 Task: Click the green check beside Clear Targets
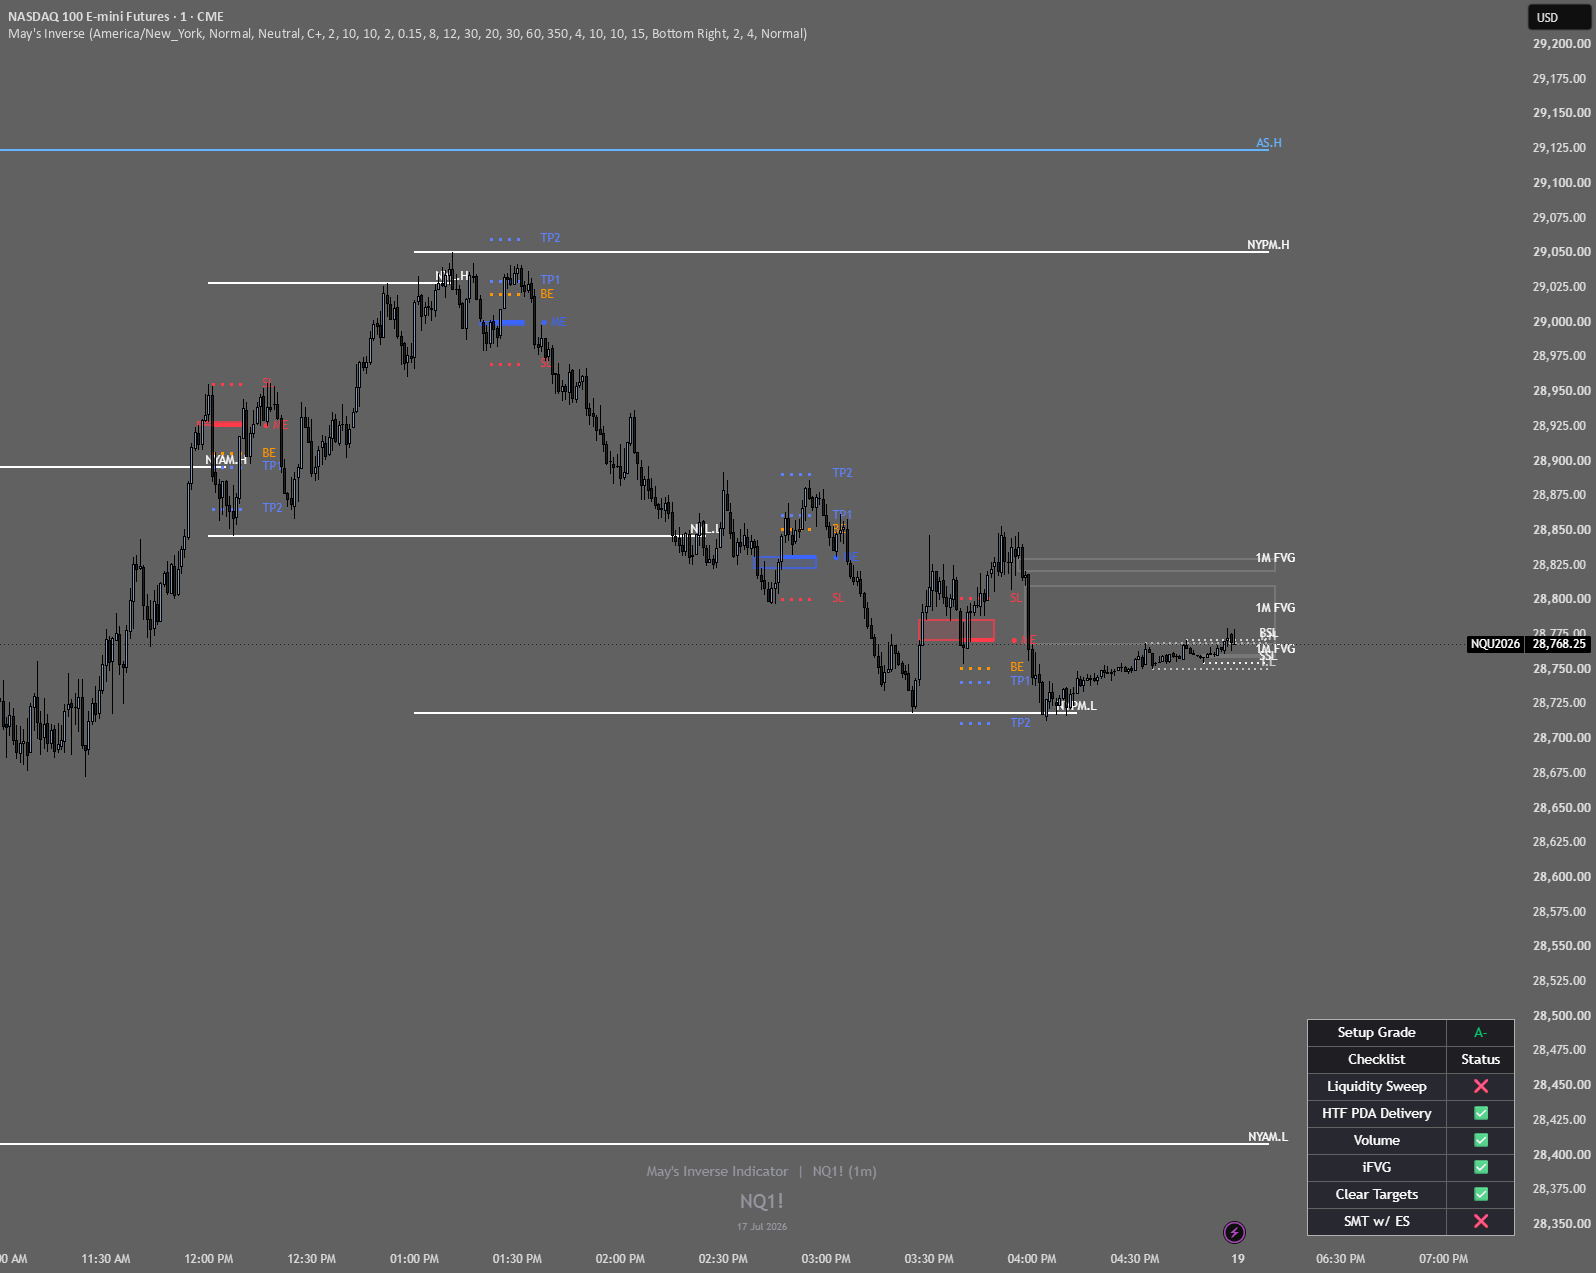[x=1481, y=1195]
